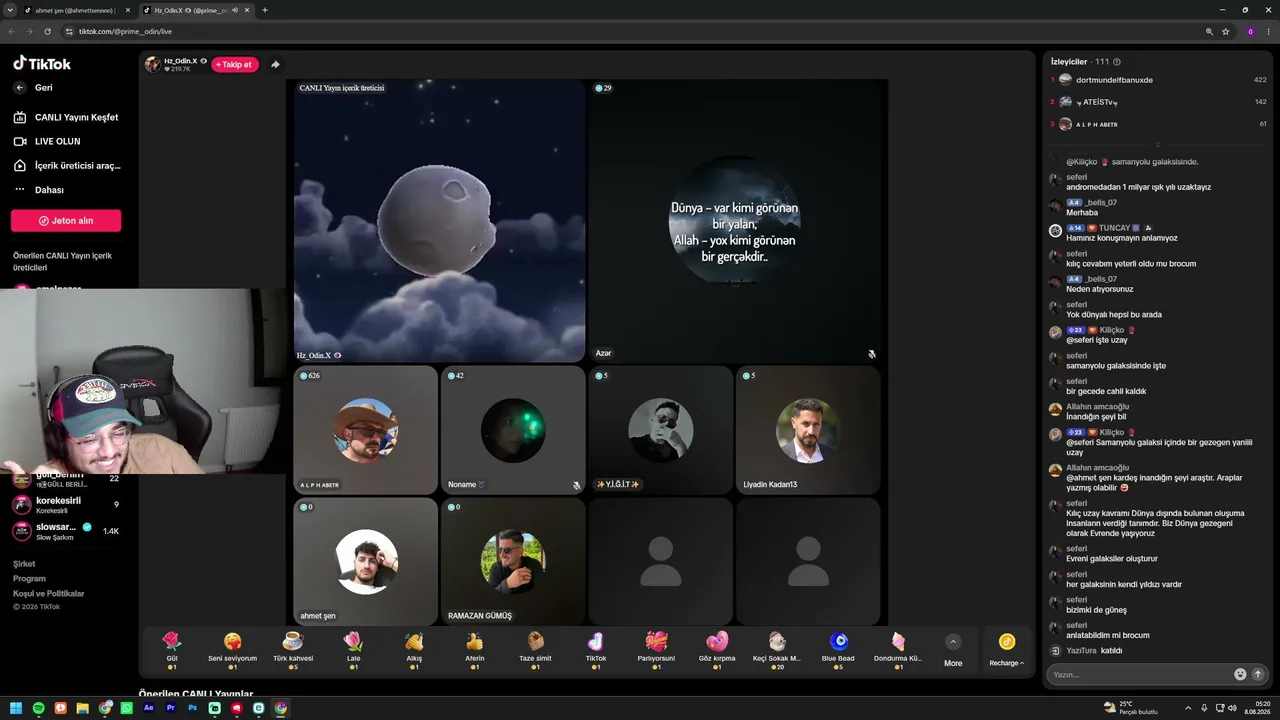Go back with Geri

(x=33, y=88)
